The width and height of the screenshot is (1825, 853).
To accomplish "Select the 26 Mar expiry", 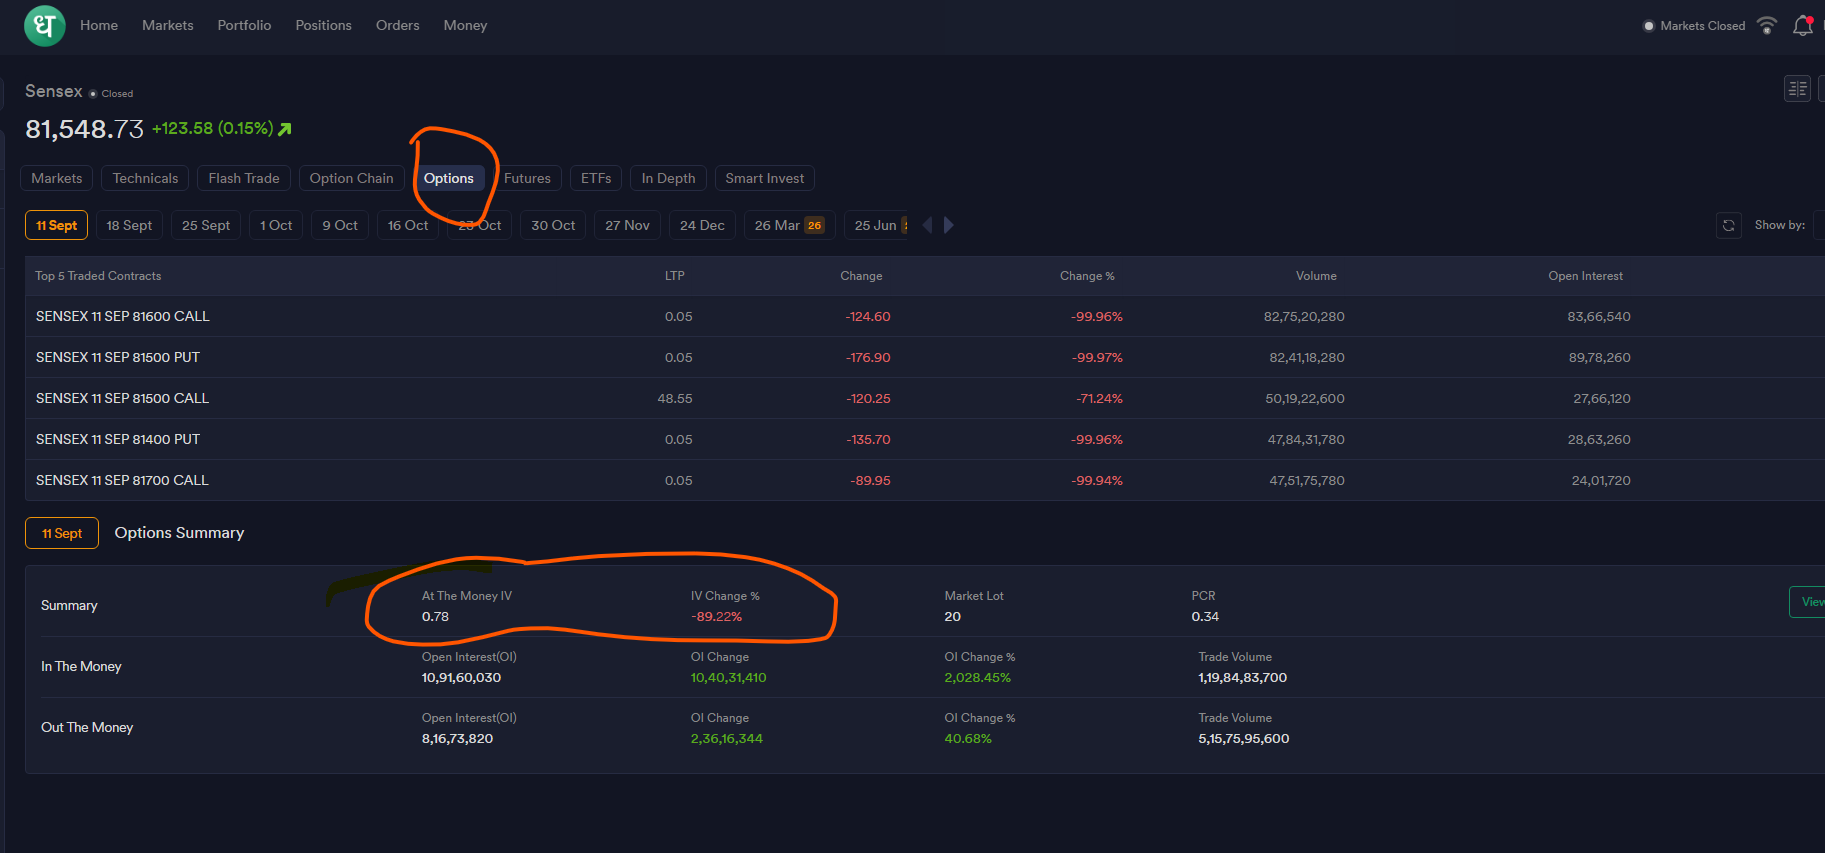I will pos(789,225).
